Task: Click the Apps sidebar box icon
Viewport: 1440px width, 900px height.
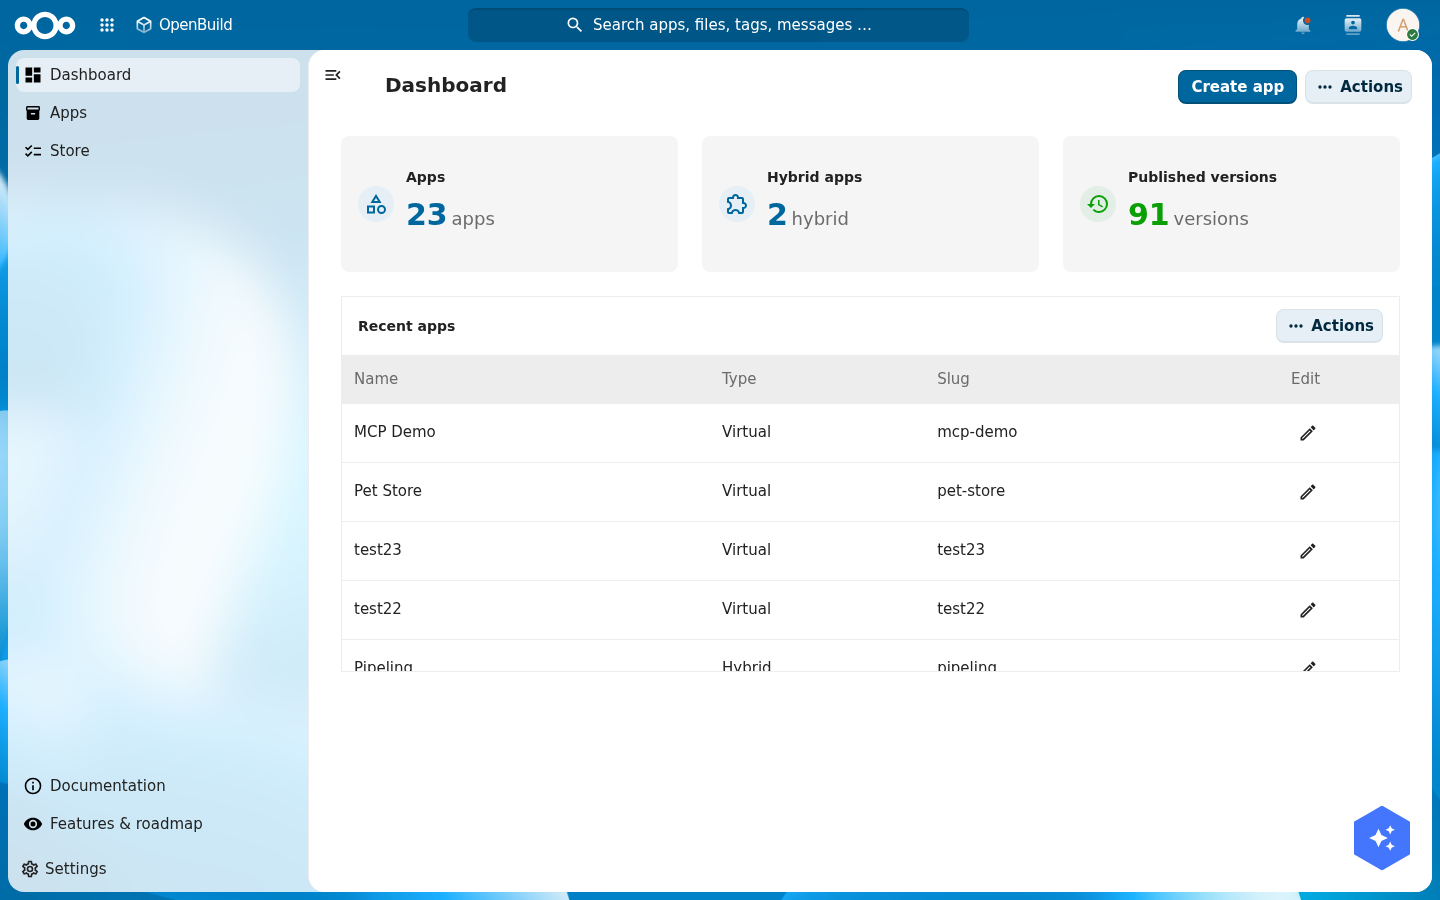Action: point(33,113)
